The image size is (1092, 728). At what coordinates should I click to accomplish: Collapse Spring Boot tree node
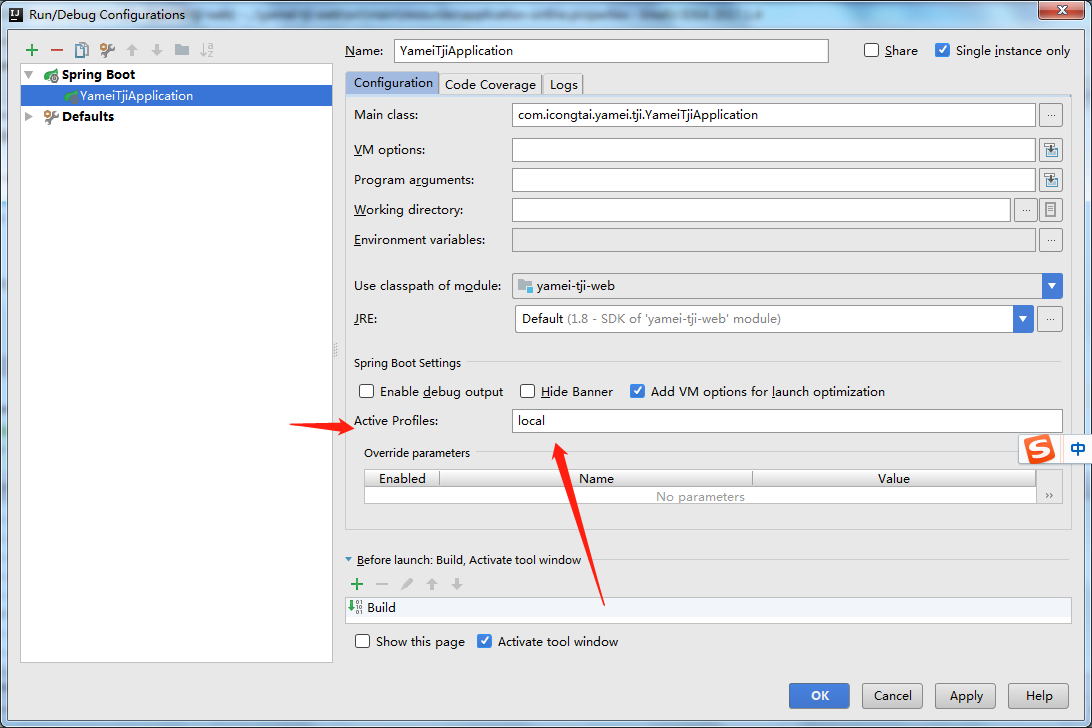29,75
